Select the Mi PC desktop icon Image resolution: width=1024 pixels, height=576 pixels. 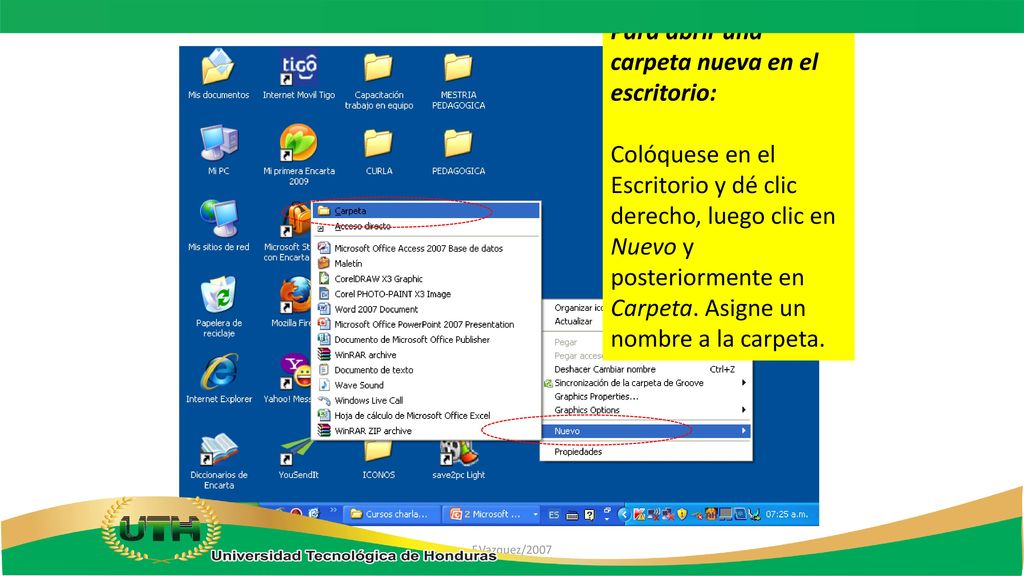click(218, 150)
